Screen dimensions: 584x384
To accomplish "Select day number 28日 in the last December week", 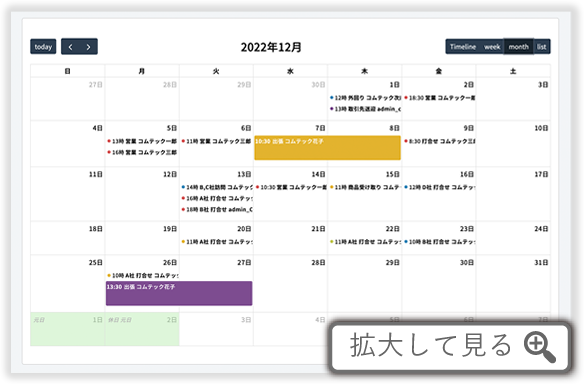I will tap(318, 263).
